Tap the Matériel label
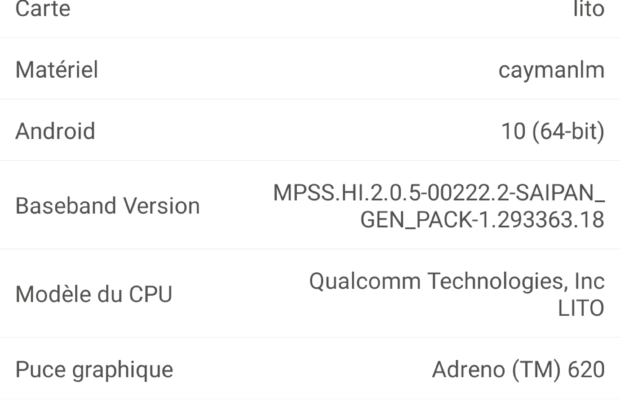The width and height of the screenshot is (620, 410). pos(56,70)
